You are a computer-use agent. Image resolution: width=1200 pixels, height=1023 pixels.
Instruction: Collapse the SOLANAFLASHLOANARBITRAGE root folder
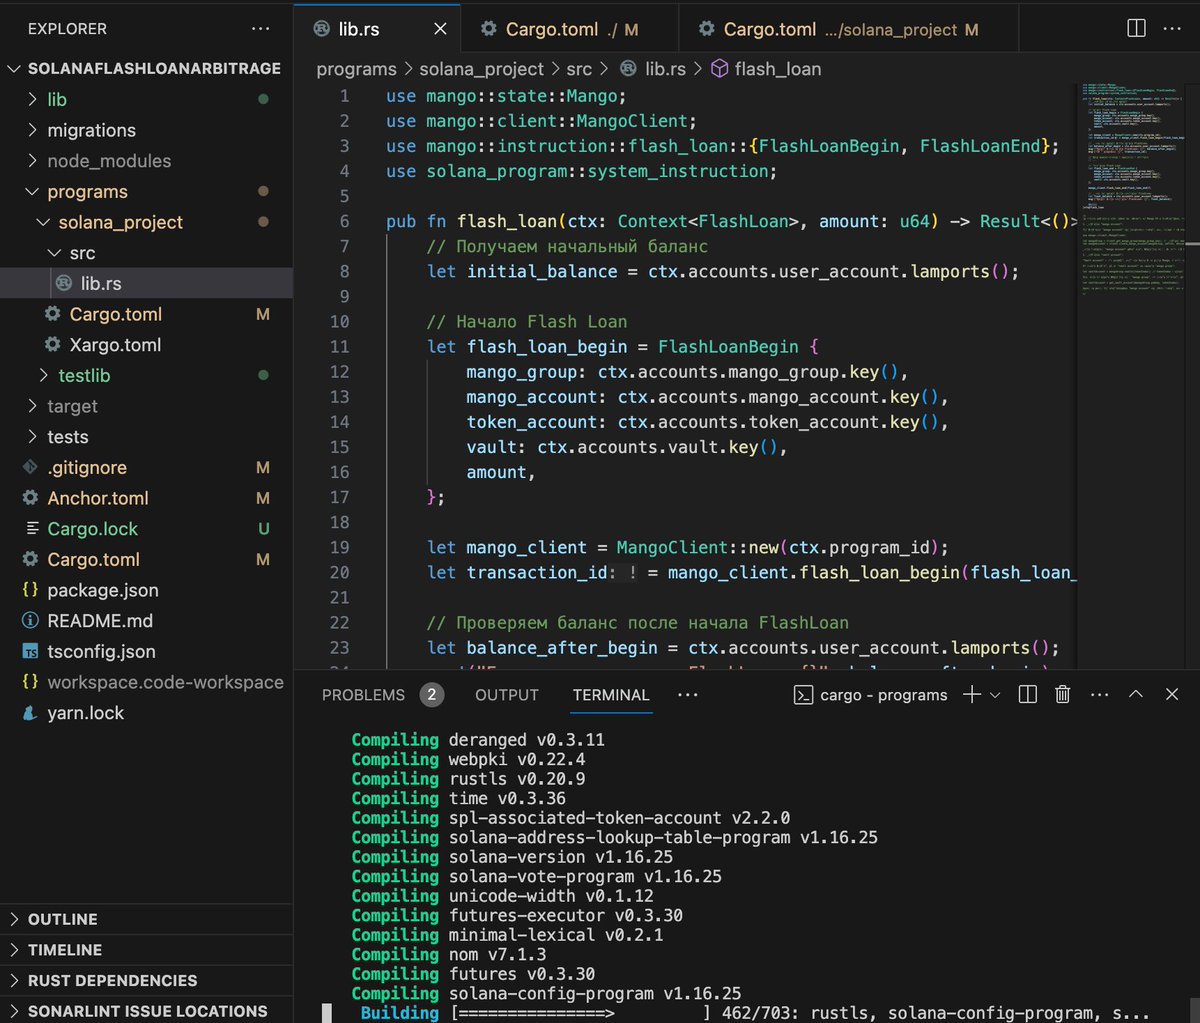[x=147, y=68]
